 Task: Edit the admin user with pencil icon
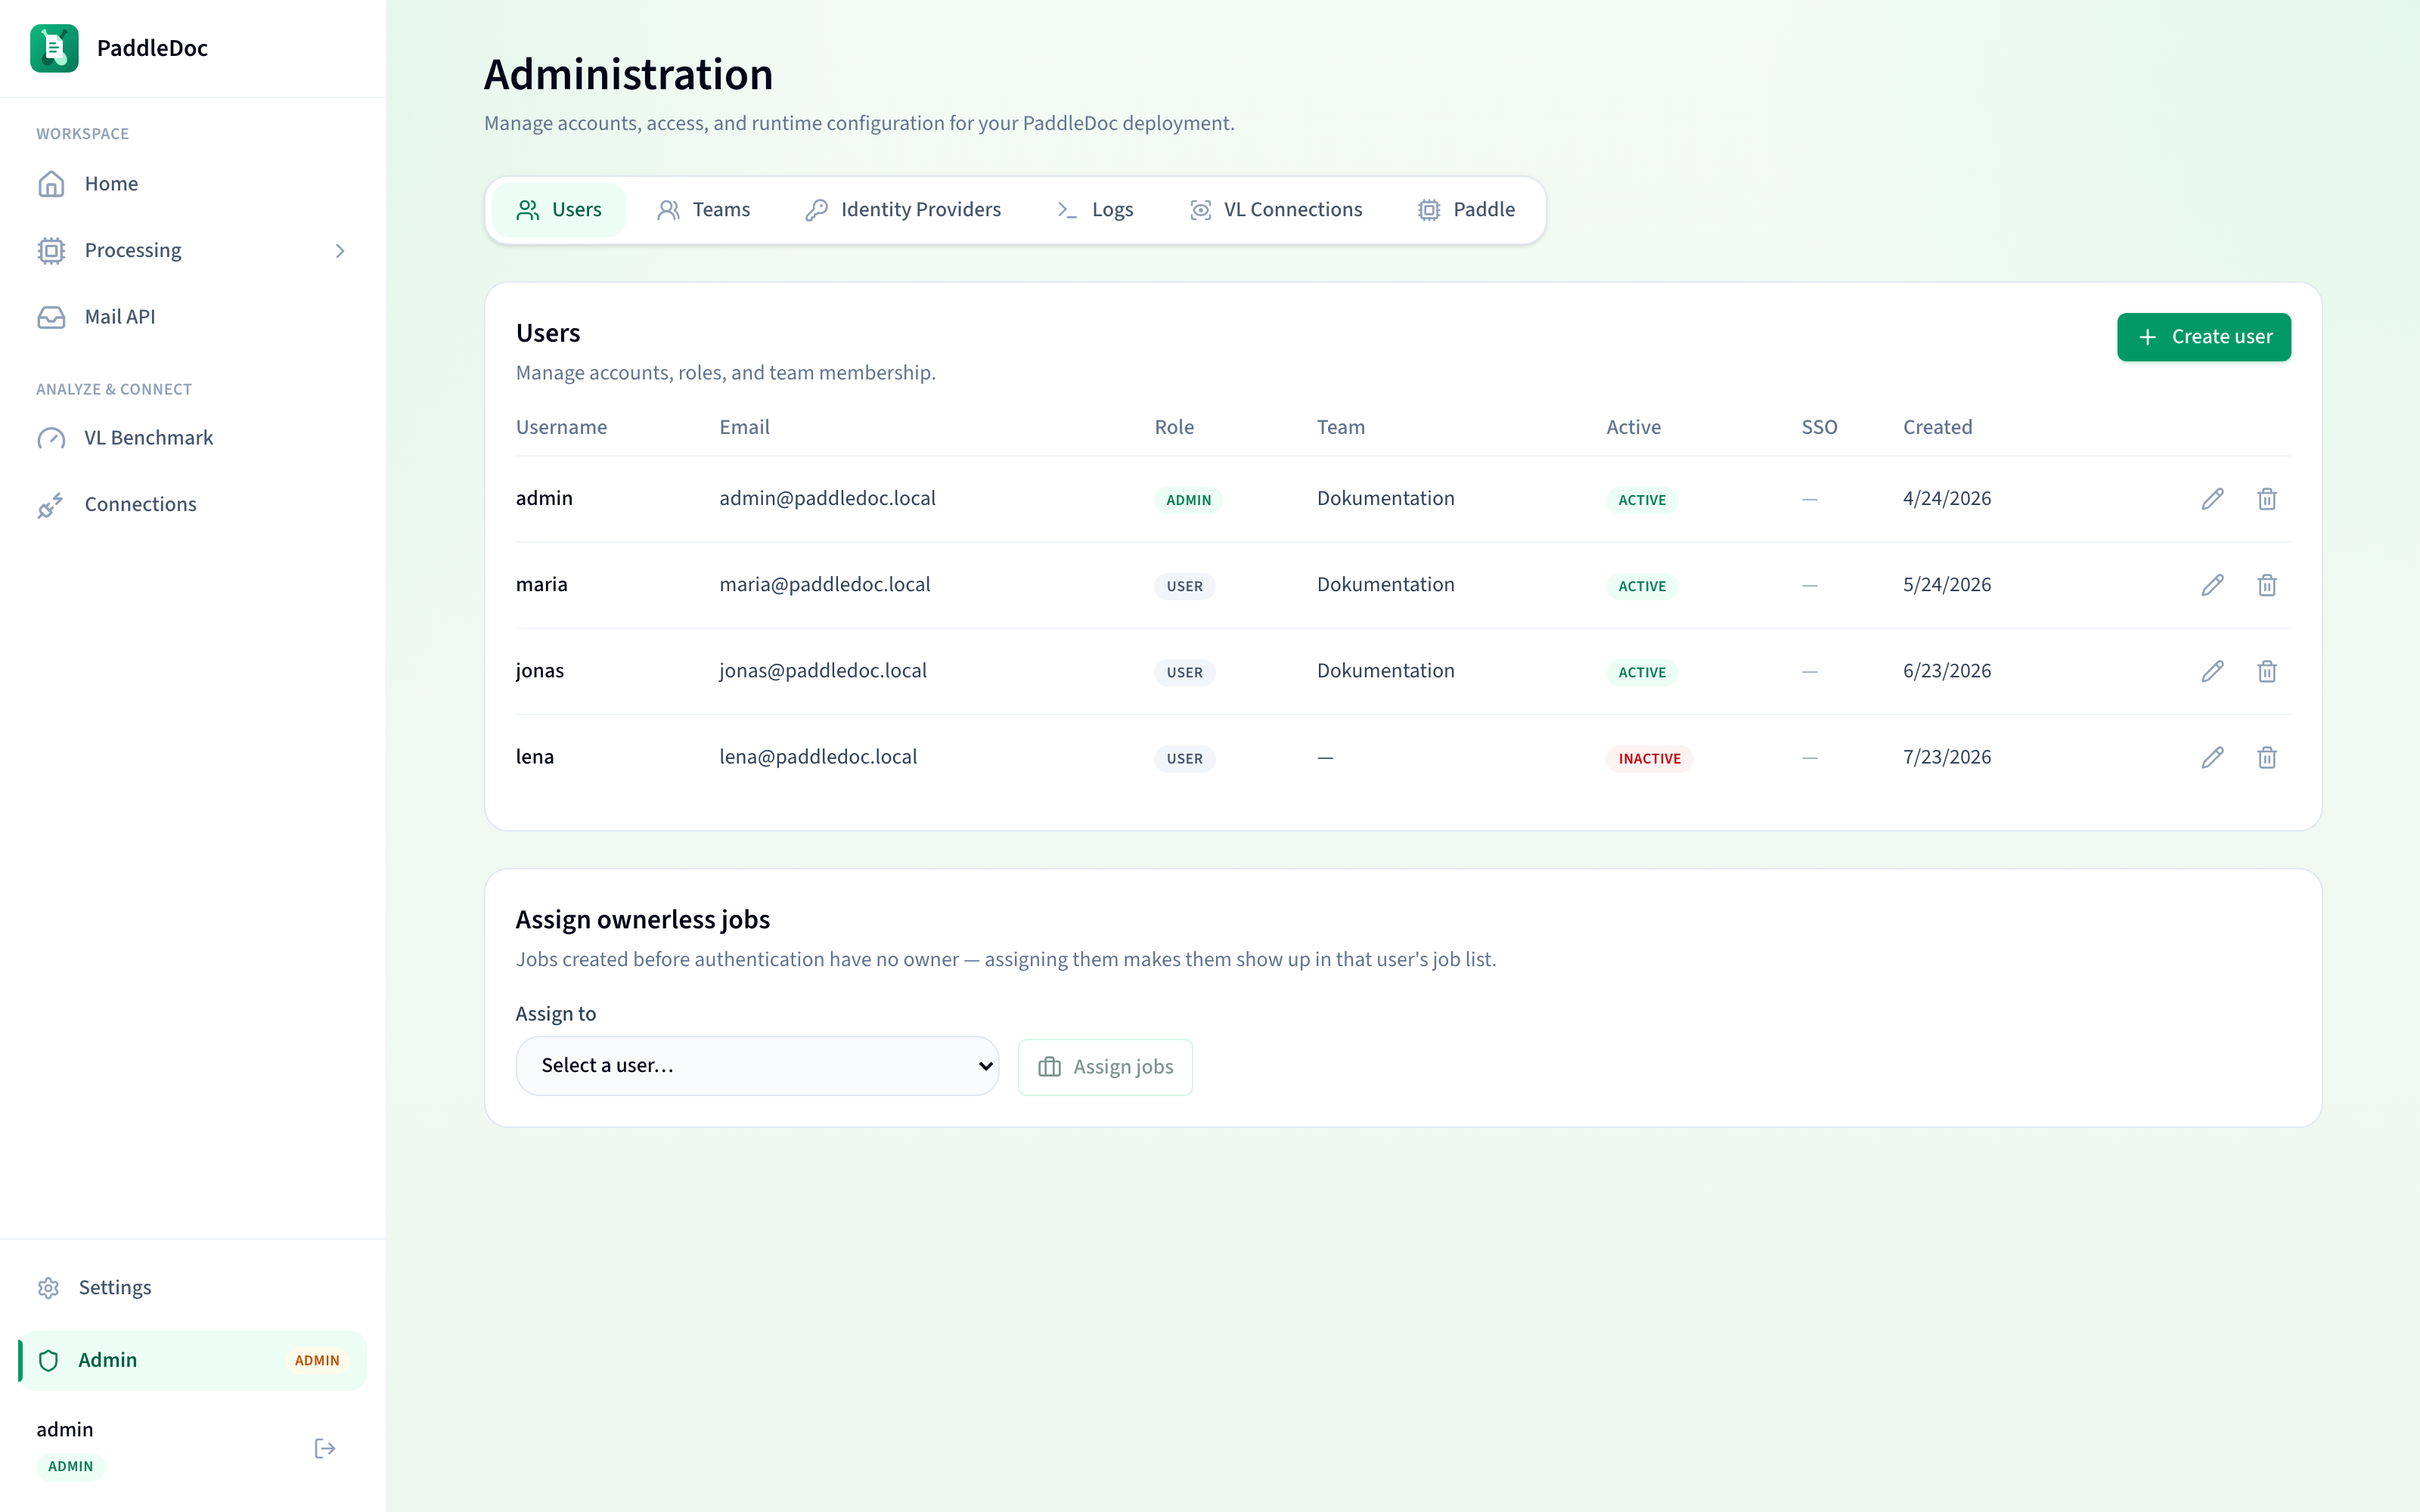[x=2212, y=499]
